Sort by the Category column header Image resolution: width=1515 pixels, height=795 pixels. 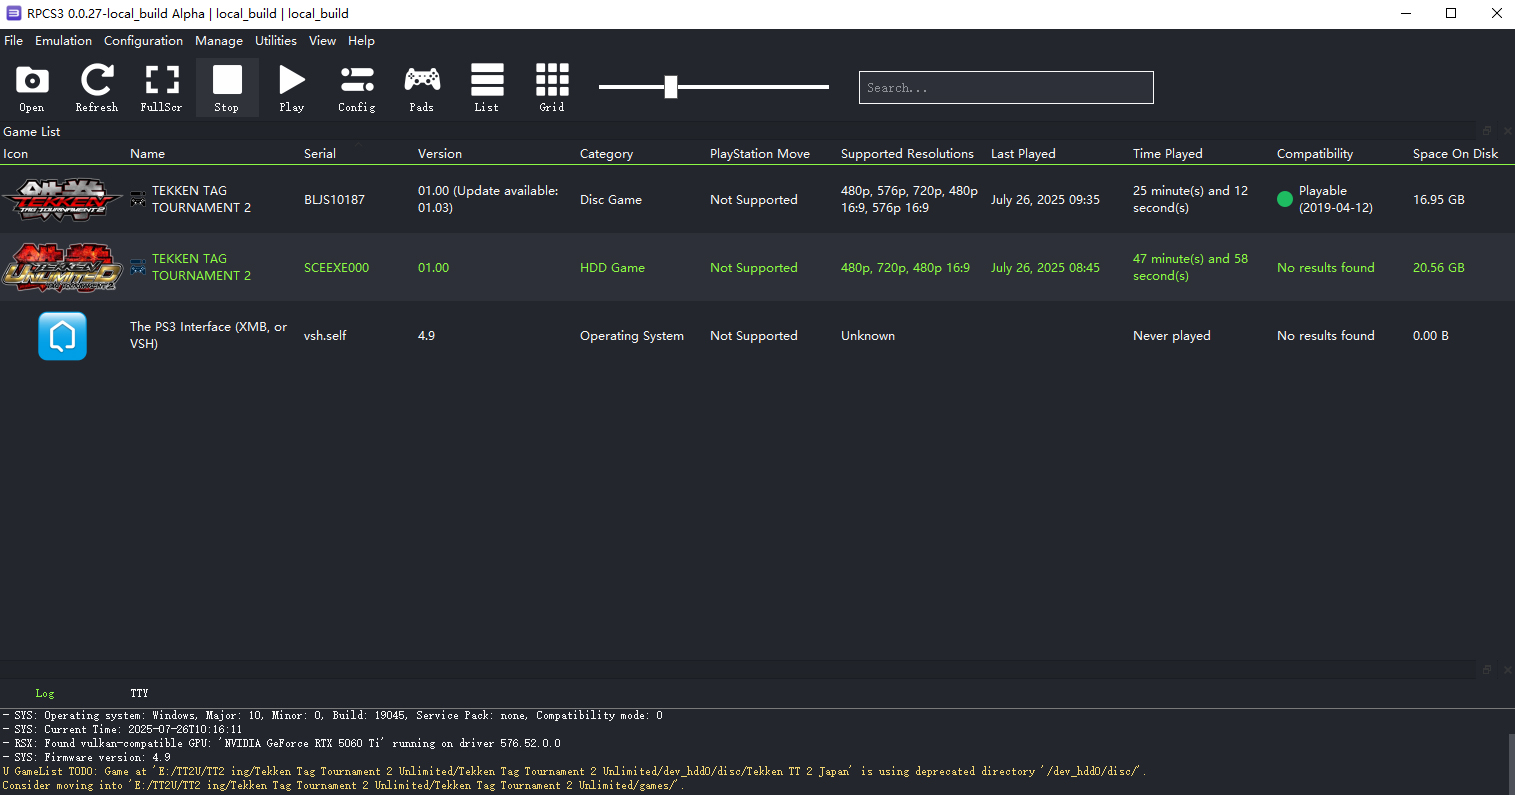606,153
